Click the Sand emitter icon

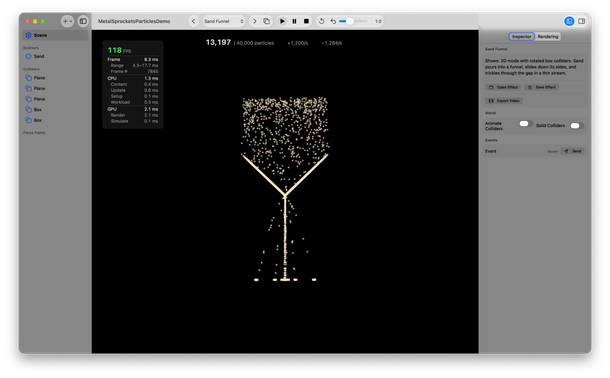pos(28,56)
